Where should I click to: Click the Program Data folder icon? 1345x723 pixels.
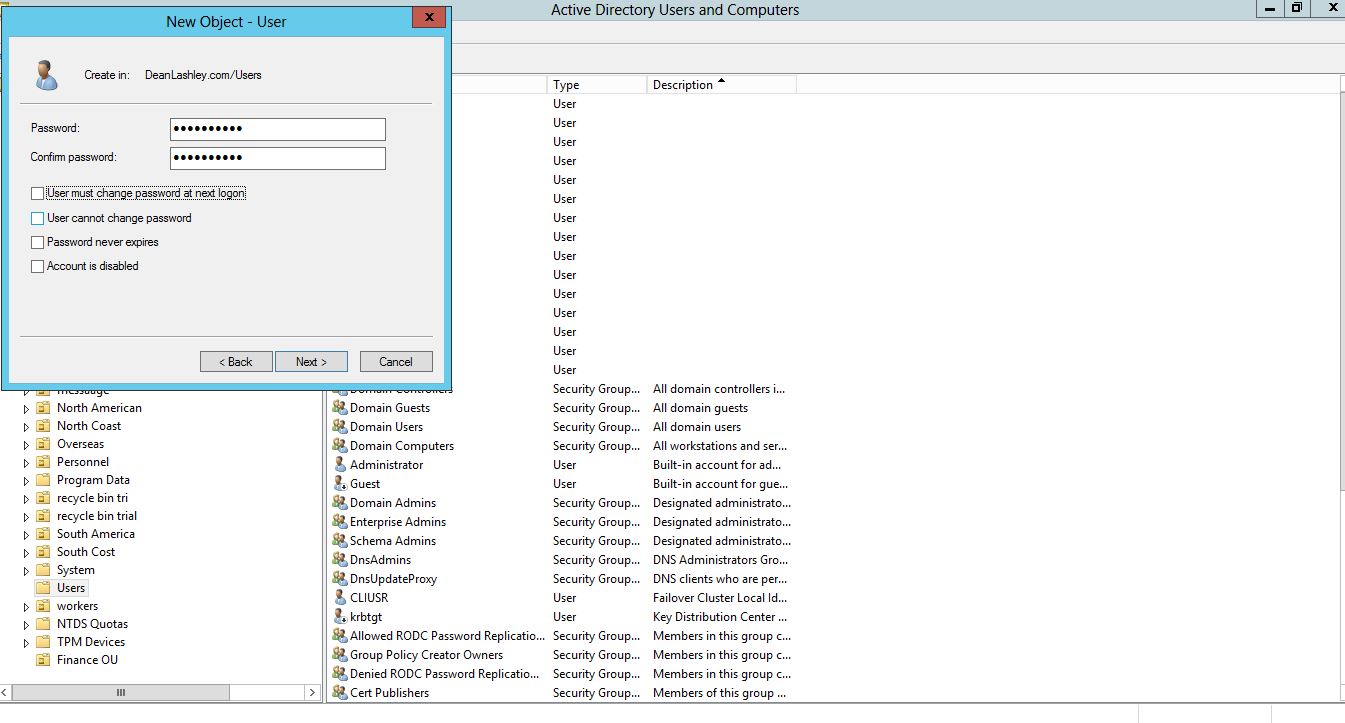(43, 480)
